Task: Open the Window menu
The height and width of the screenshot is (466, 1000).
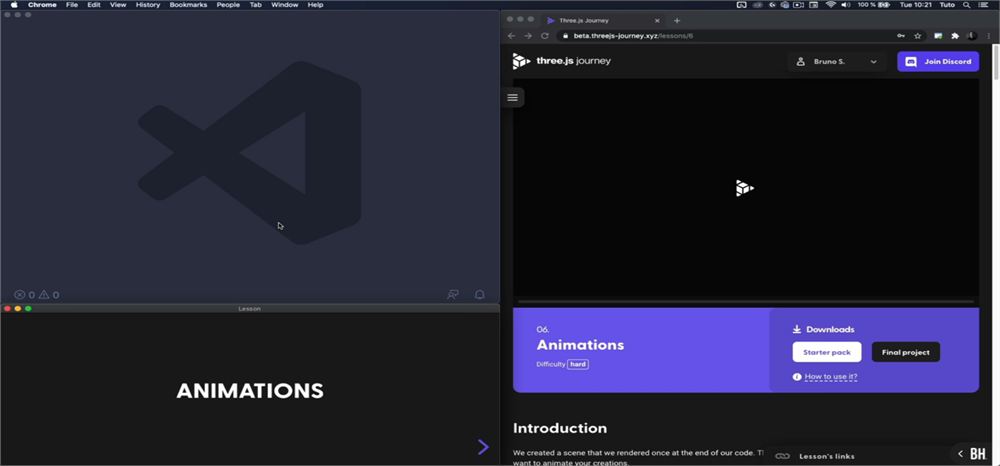Action: [x=284, y=4]
